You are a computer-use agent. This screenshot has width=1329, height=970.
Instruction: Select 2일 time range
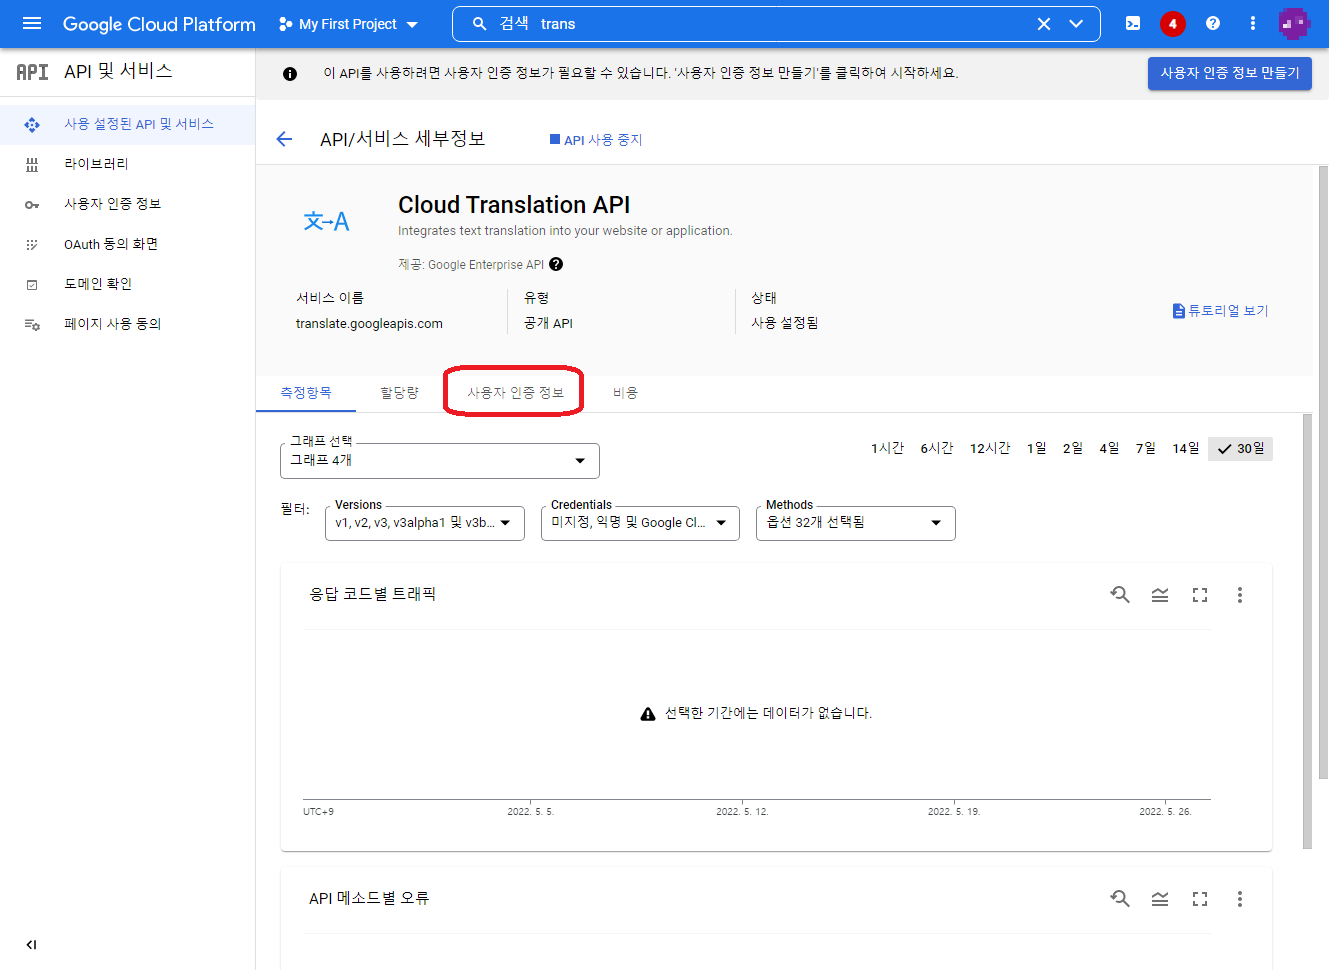(1073, 448)
